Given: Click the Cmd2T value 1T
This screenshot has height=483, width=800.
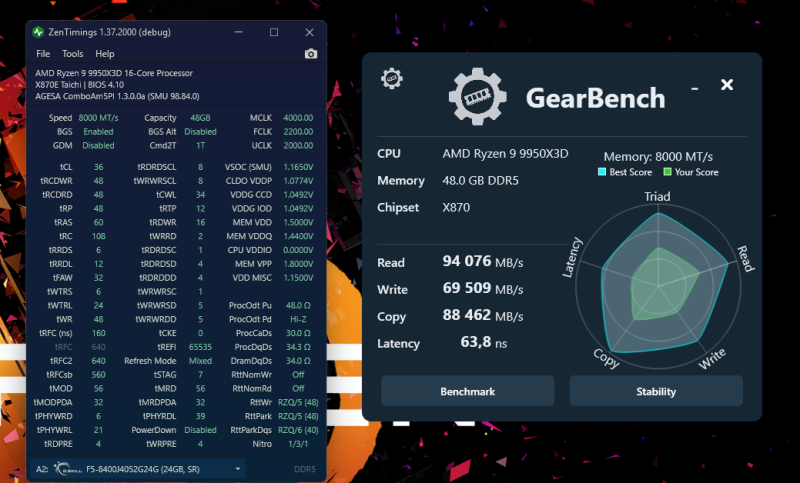Looking at the screenshot, I should click(201, 145).
